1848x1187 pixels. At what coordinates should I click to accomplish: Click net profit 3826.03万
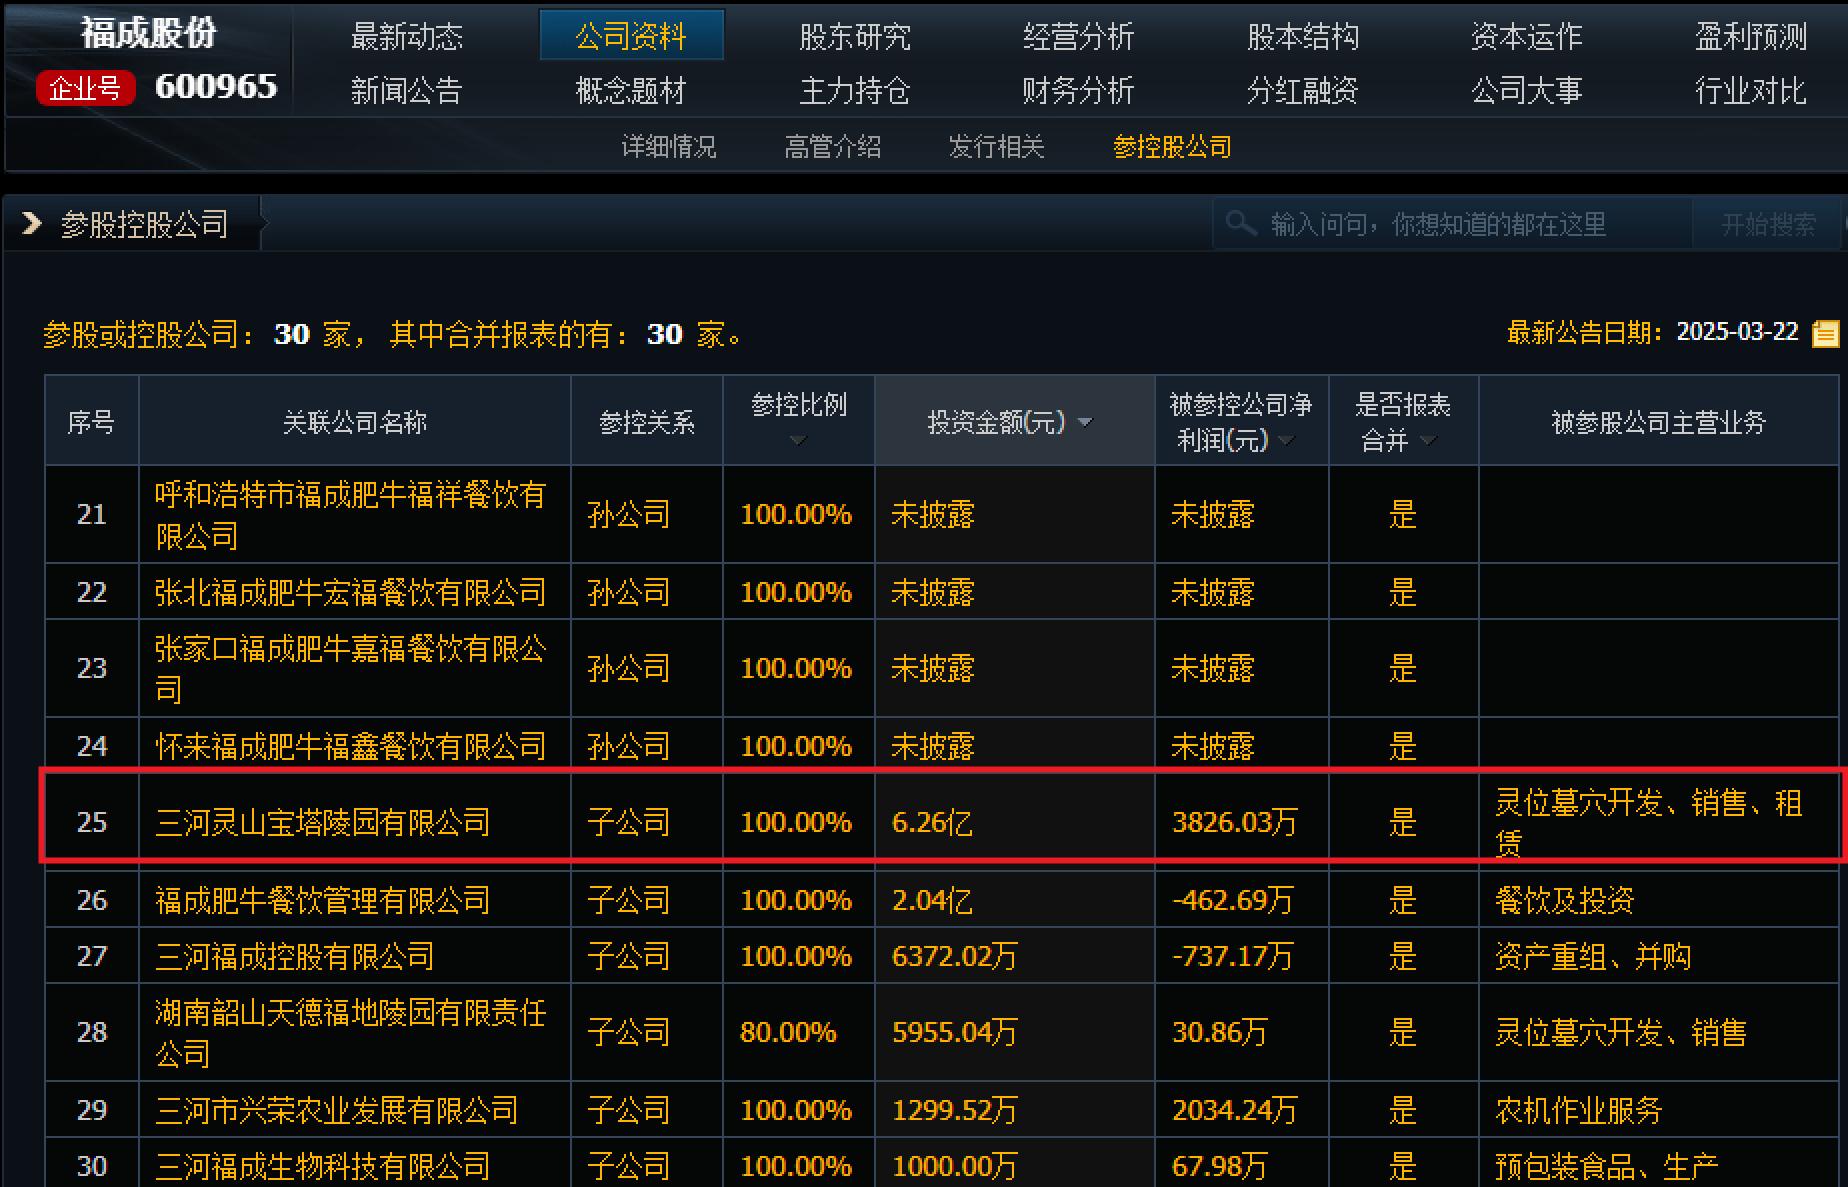click(1234, 822)
